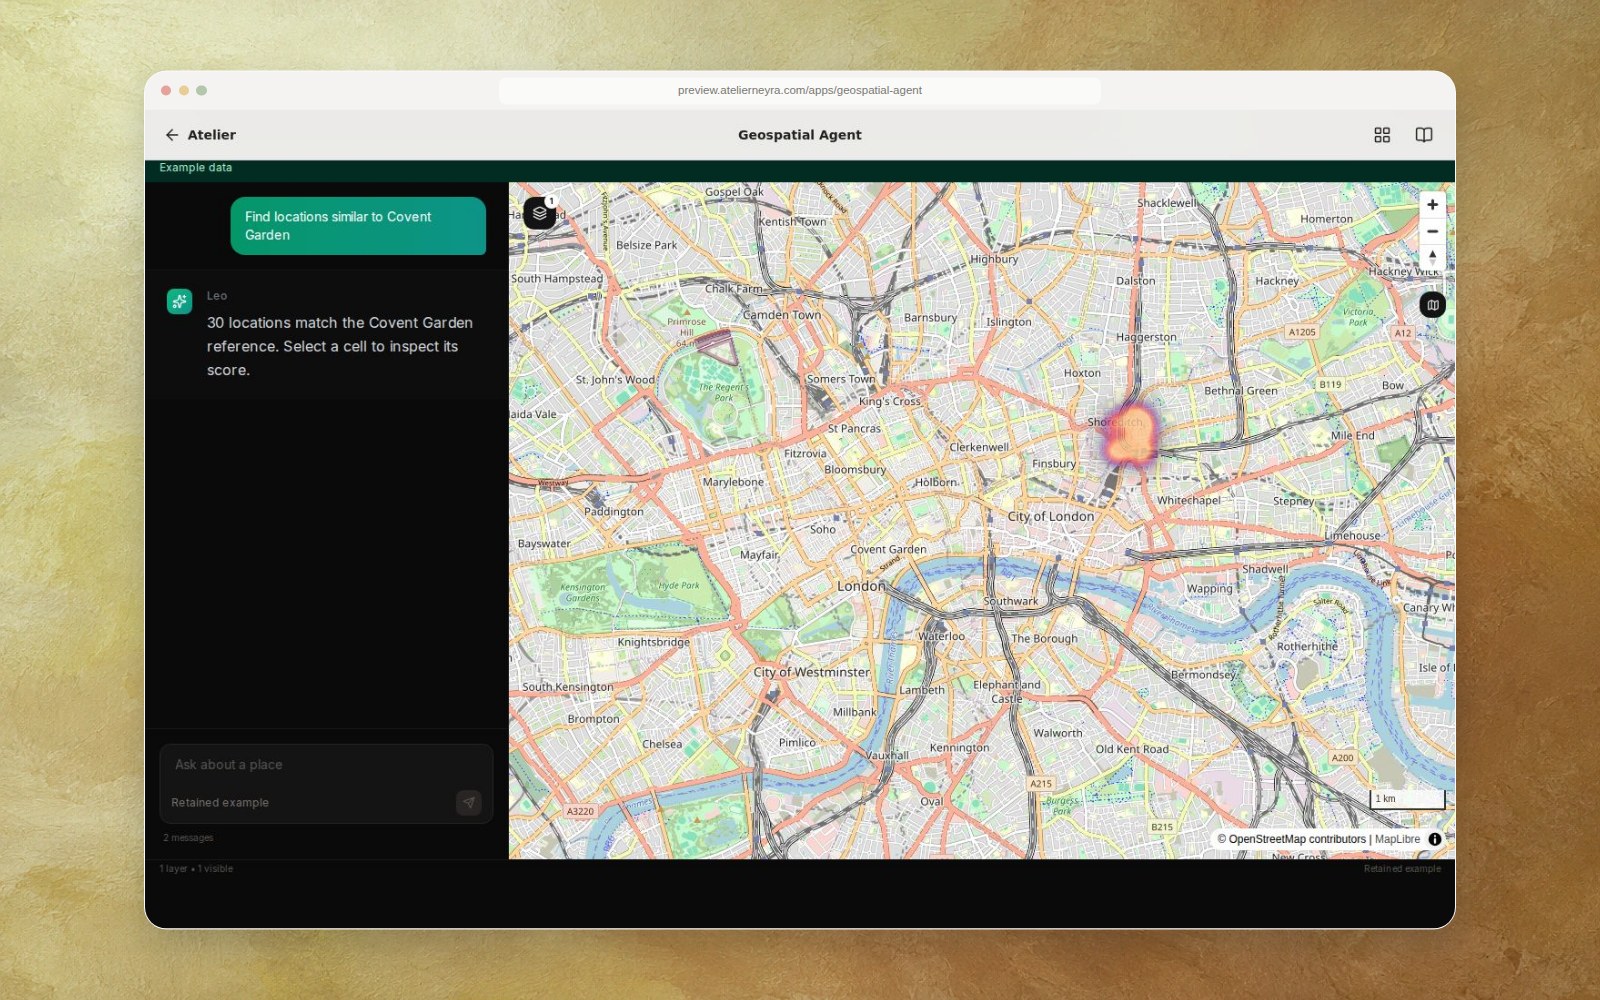
Task: Focus the Ask about a place field
Action: 326,765
